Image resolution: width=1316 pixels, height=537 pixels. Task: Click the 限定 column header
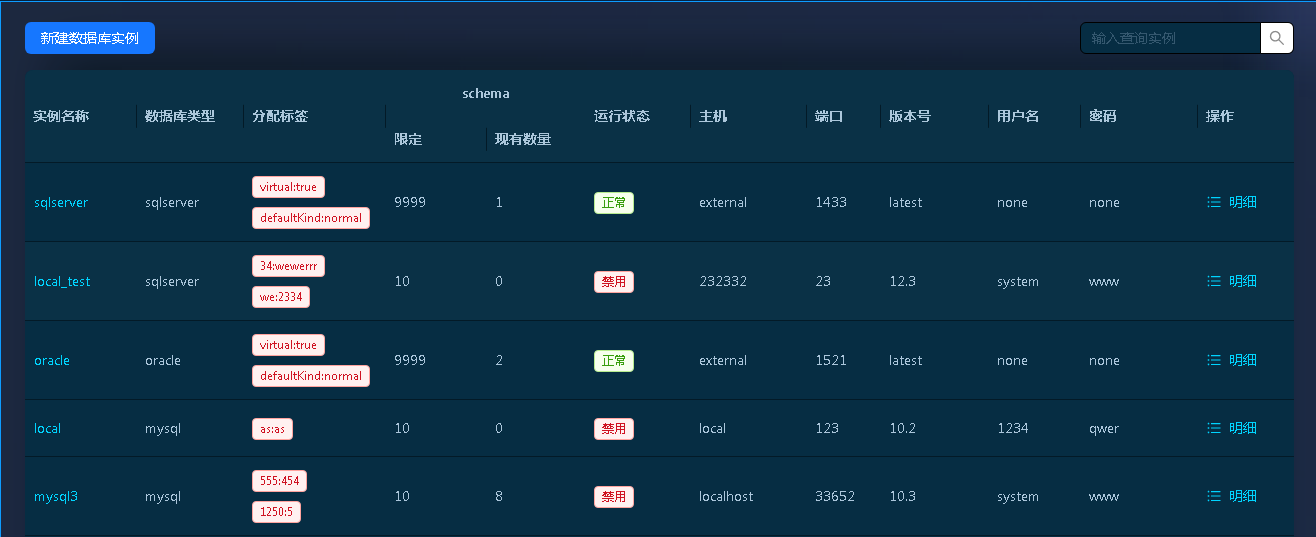click(408, 139)
